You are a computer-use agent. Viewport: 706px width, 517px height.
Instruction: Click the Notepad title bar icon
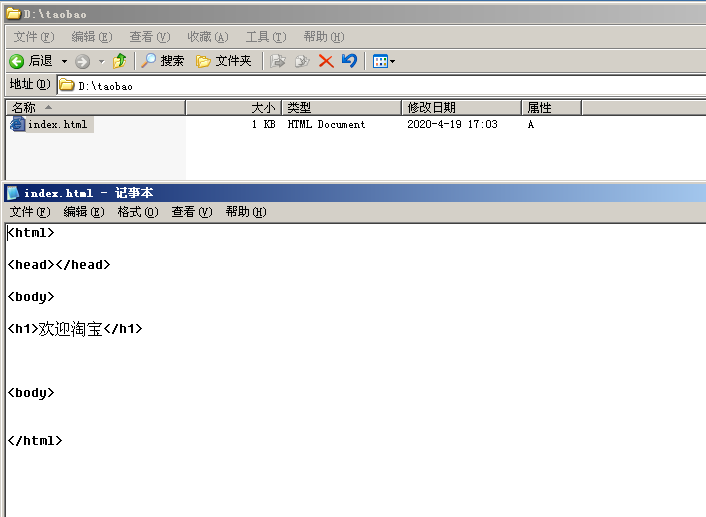coord(13,193)
